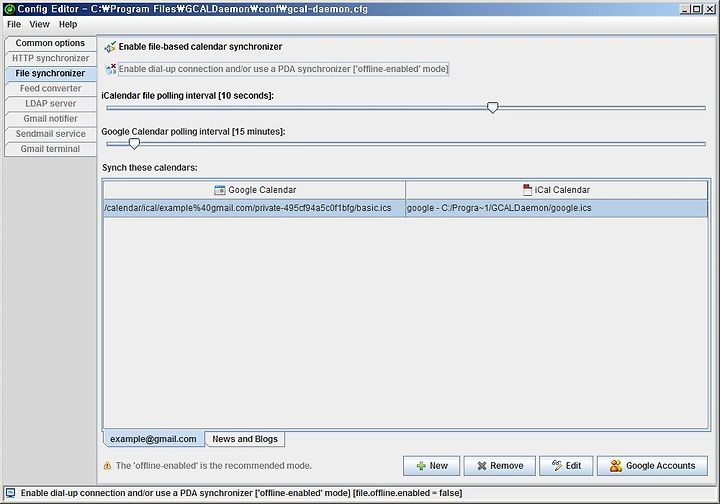Viewport: 720px width, 504px height.
Task: Click iCalendar file polling interval slider thumb
Action: [x=492, y=108]
